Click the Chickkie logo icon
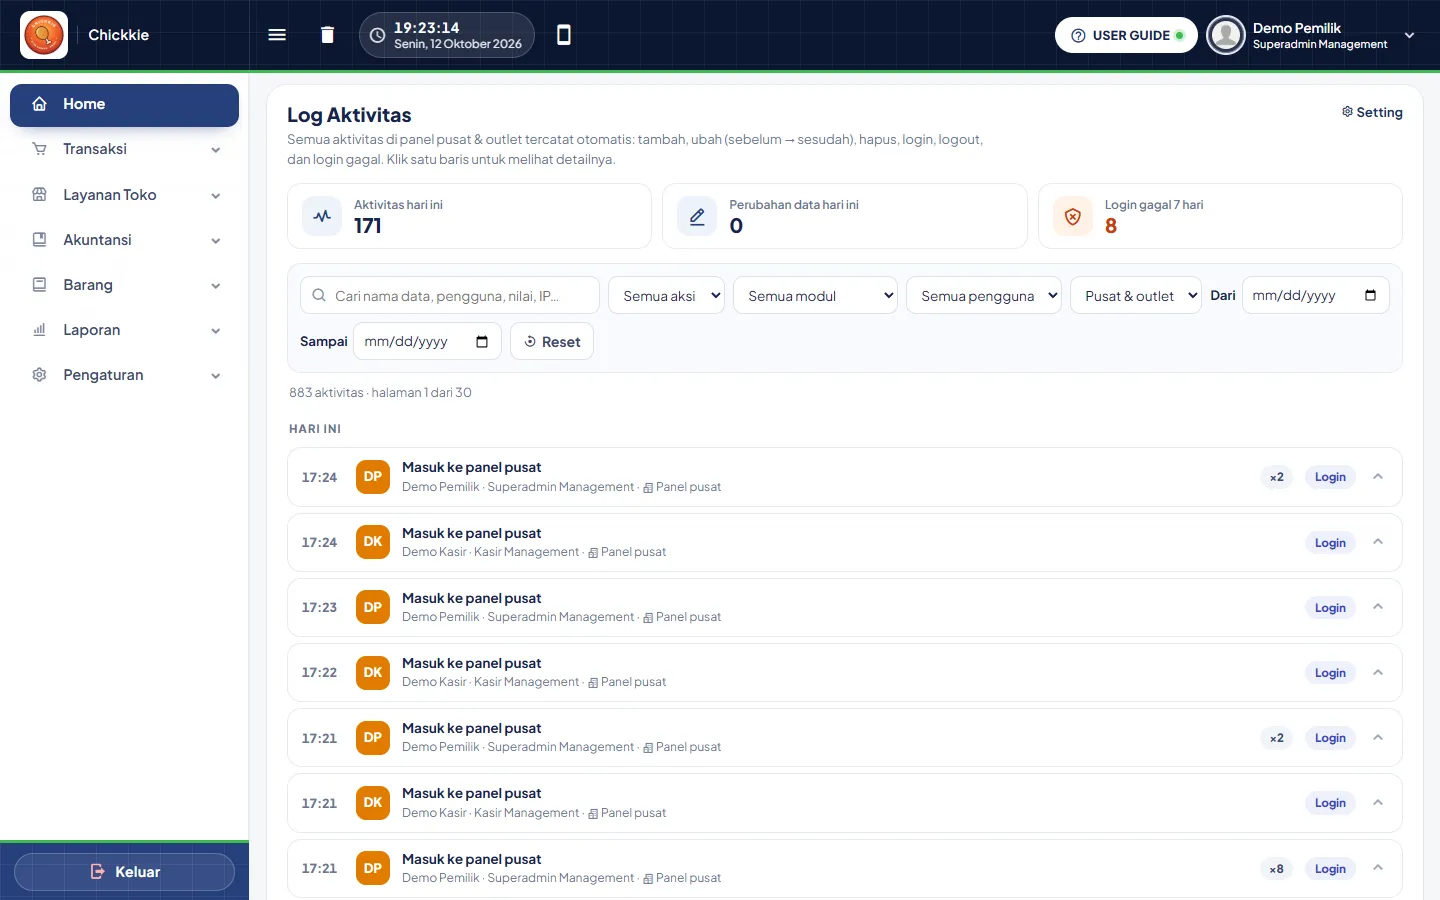The height and width of the screenshot is (900, 1440). coord(44,35)
